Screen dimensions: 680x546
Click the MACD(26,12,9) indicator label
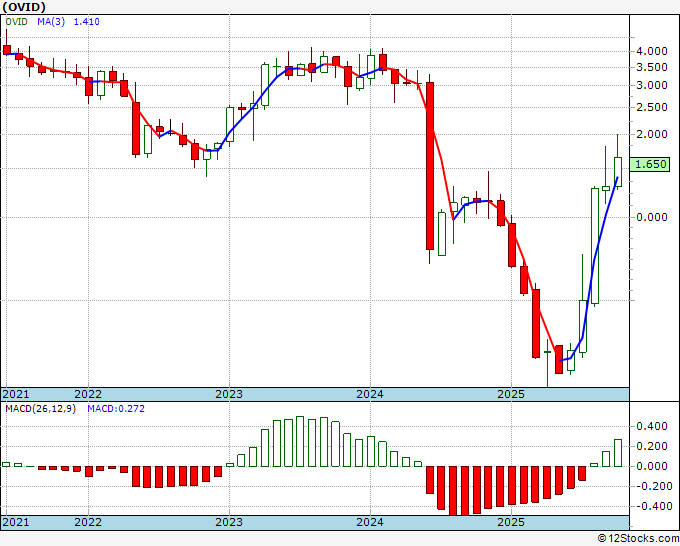[40, 409]
